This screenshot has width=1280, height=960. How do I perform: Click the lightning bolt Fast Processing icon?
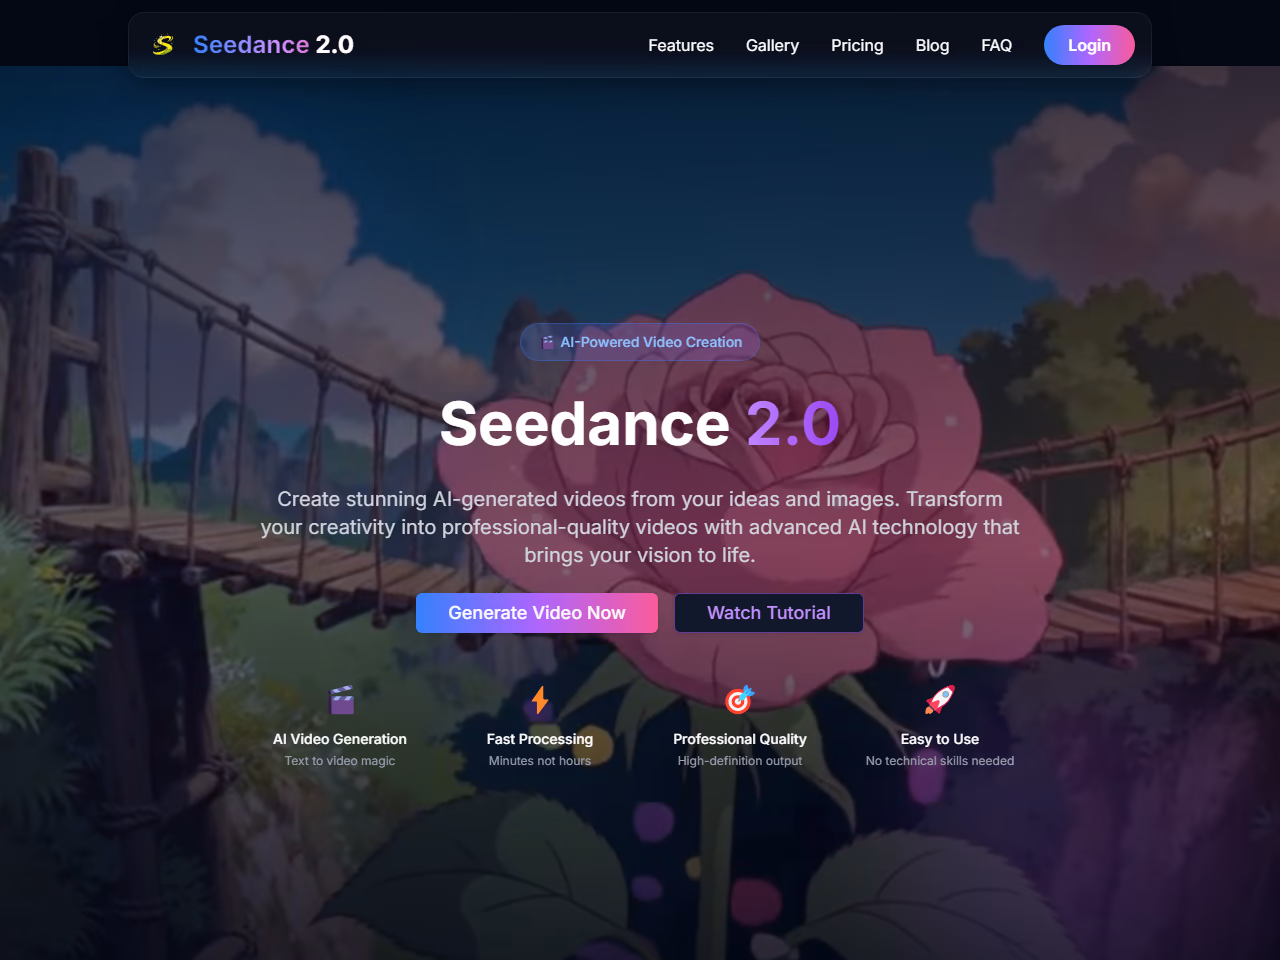[540, 700]
